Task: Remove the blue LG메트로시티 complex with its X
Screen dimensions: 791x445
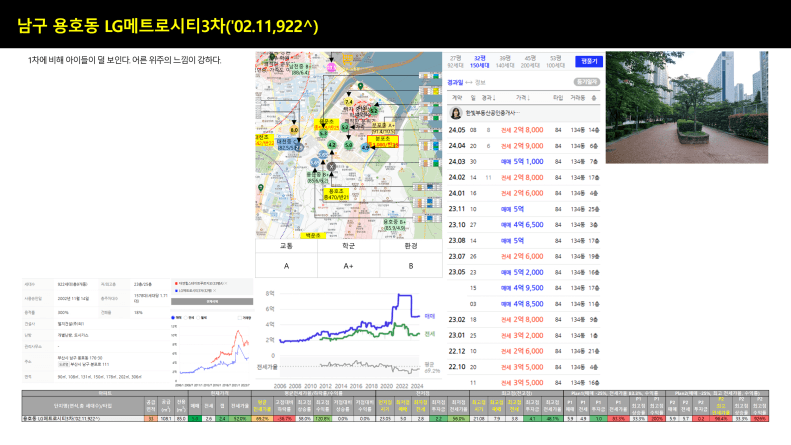Action: click(x=214, y=291)
